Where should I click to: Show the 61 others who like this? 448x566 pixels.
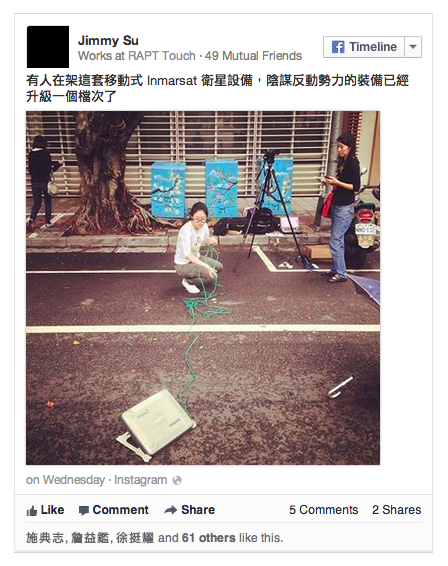pyautogui.click(x=208, y=538)
